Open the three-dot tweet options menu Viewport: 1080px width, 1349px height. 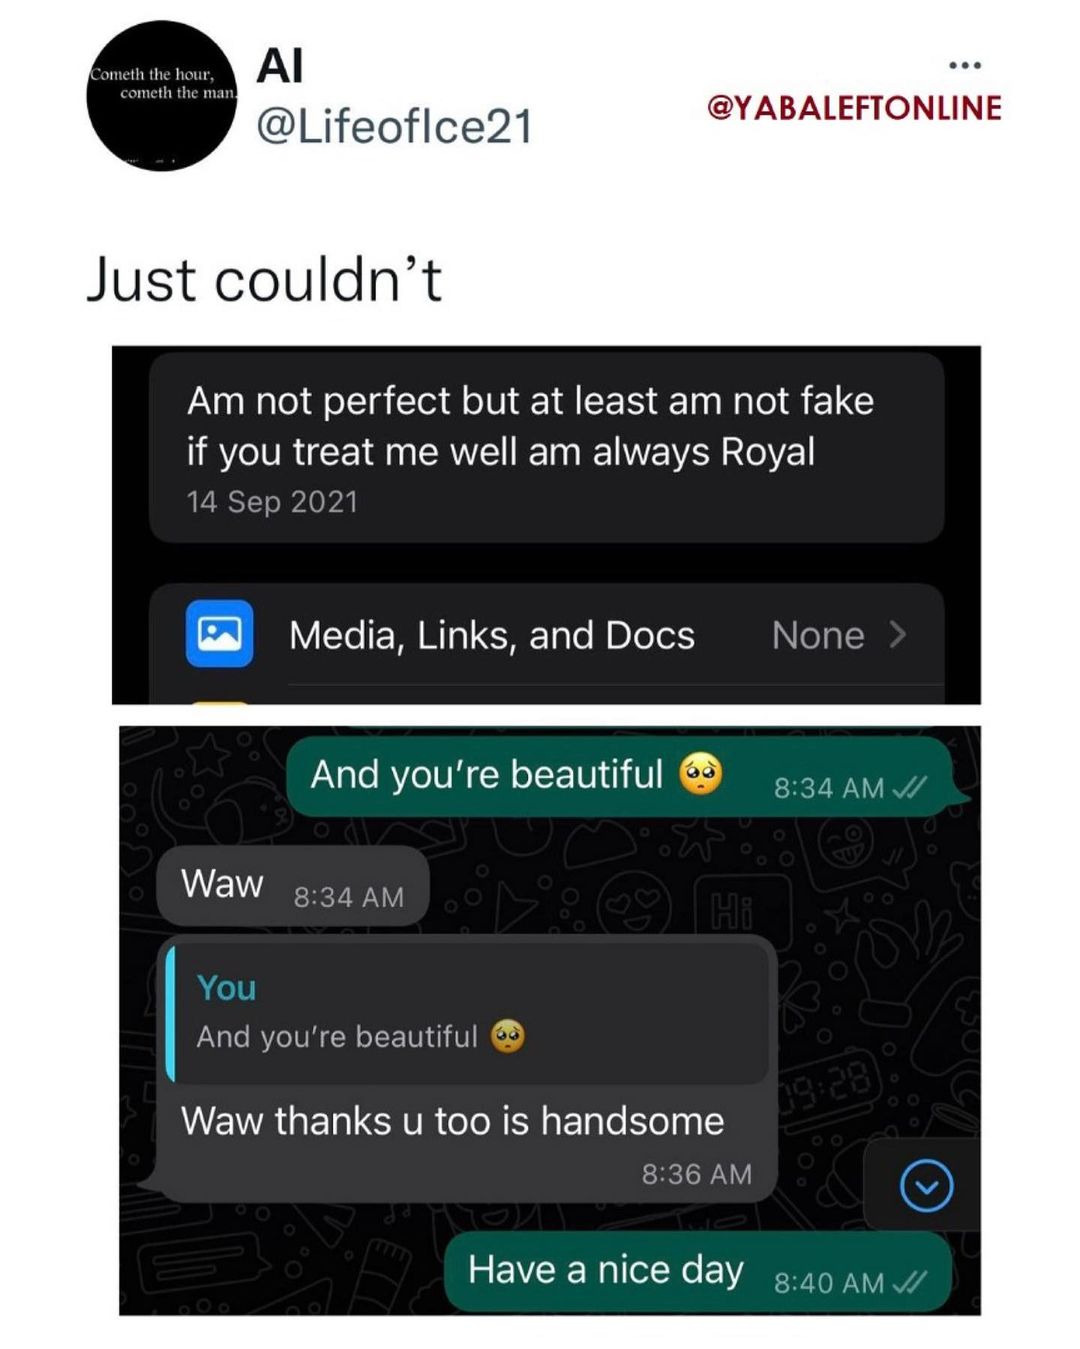[x=965, y=65]
